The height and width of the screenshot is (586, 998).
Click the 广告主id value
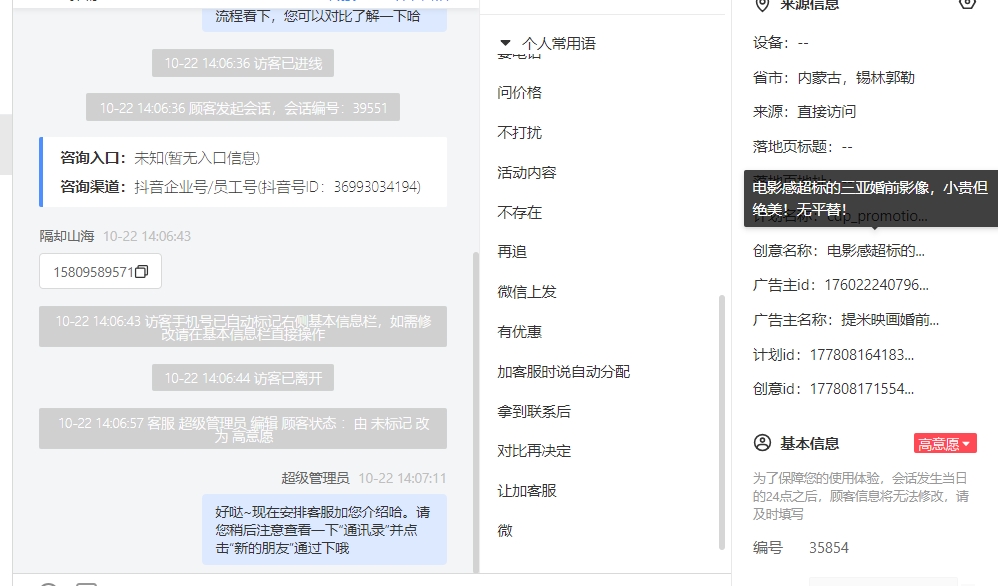pyautogui.click(x=876, y=285)
